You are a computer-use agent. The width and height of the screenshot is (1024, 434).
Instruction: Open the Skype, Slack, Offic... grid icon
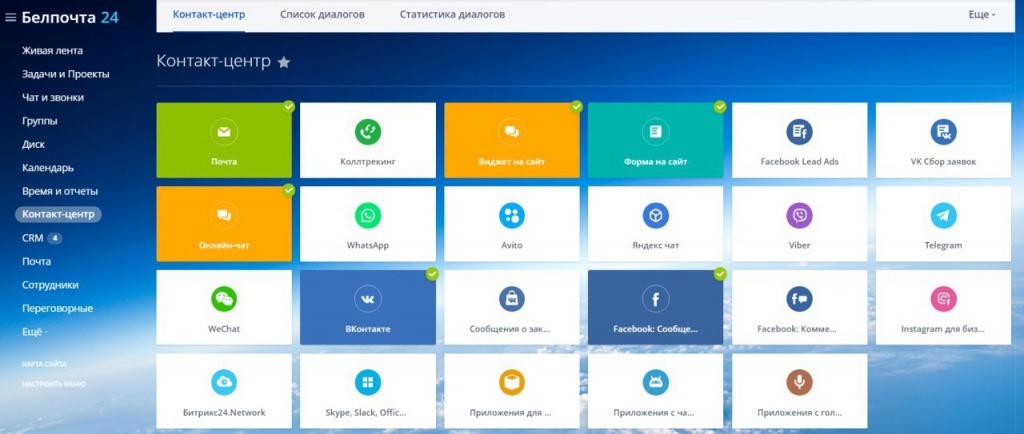coord(368,382)
